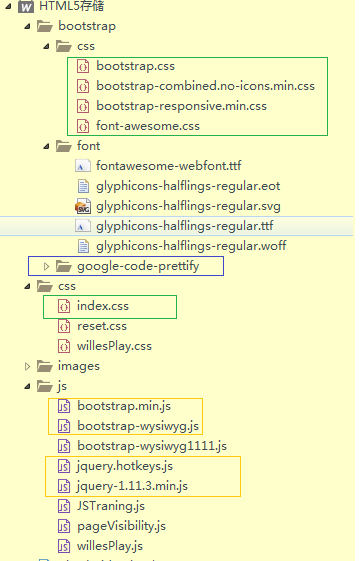Image resolution: width=360 pixels, height=561 pixels.
Task: Open the jquery-1.11.3.min.js file name
Action: (132, 487)
